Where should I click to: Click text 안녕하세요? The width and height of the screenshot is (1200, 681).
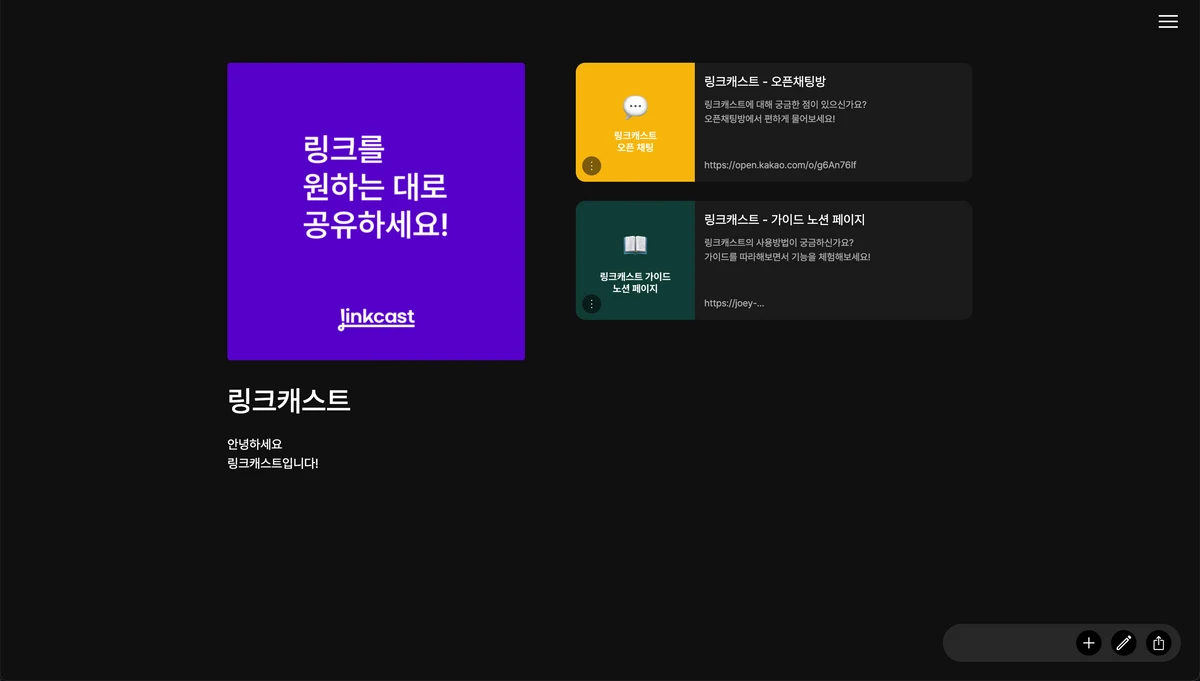pyautogui.click(x=255, y=444)
